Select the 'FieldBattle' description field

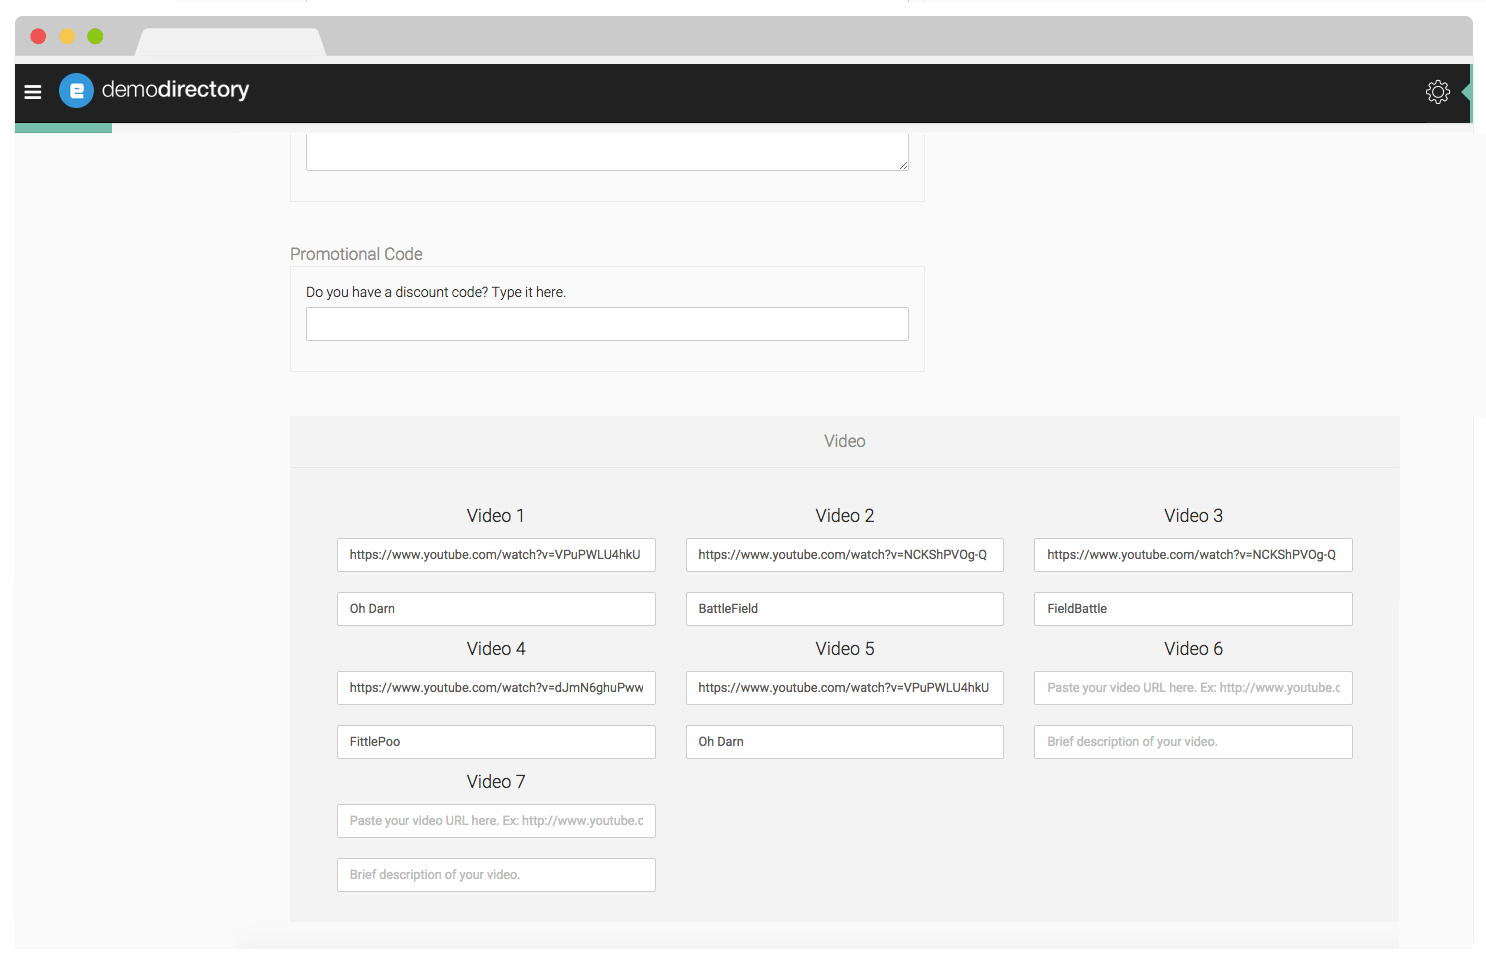tap(1193, 609)
